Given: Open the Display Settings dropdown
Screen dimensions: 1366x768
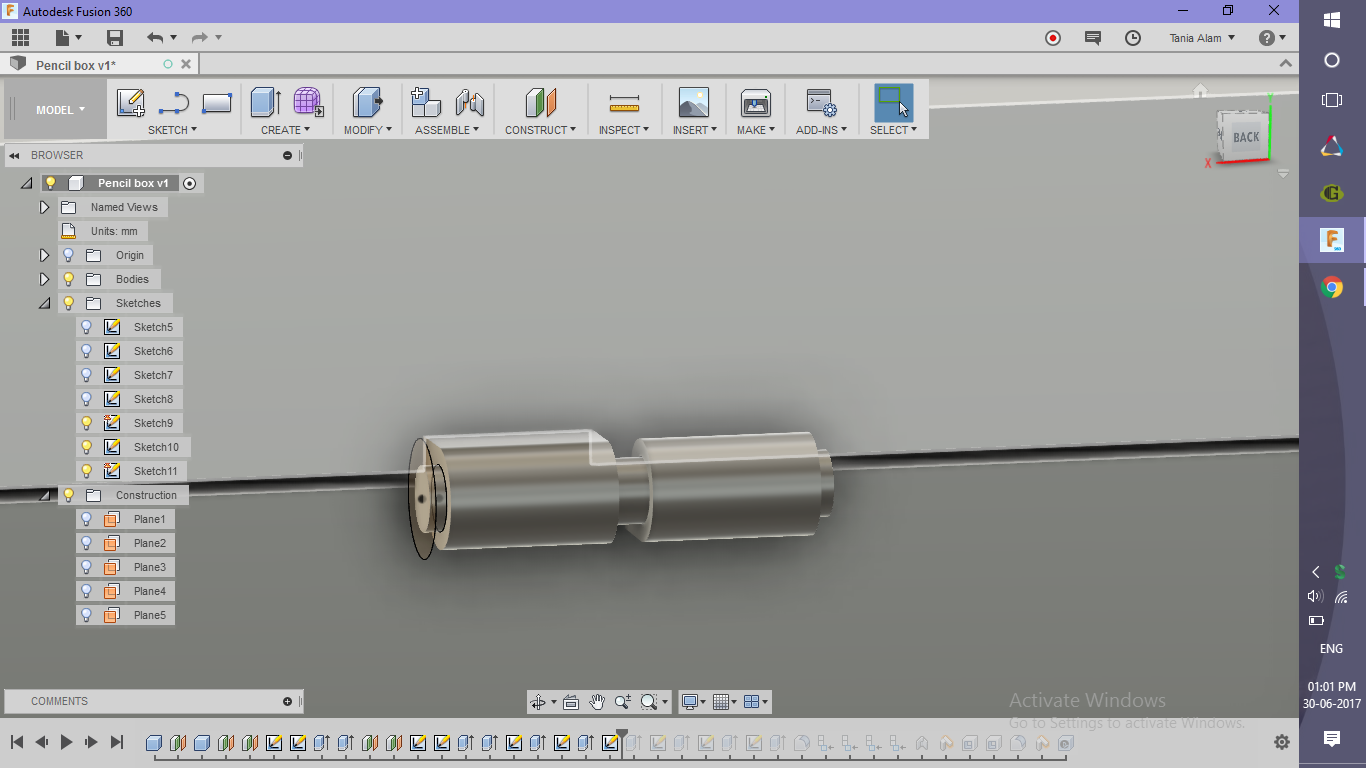Looking at the screenshot, I should click(x=693, y=702).
